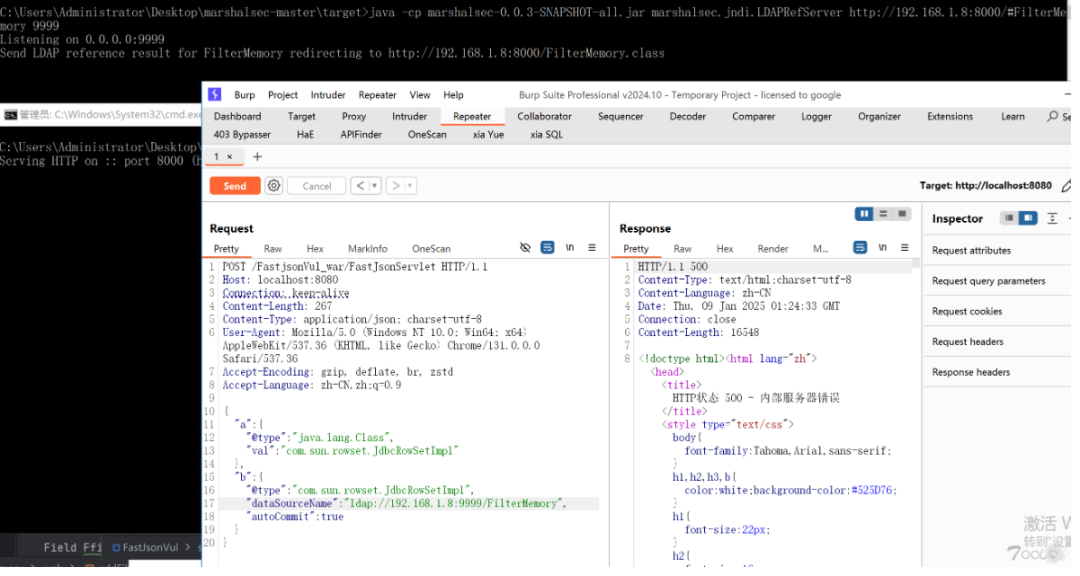
Task: Toggle word wrap icon in Request pane
Action: tap(548, 247)
